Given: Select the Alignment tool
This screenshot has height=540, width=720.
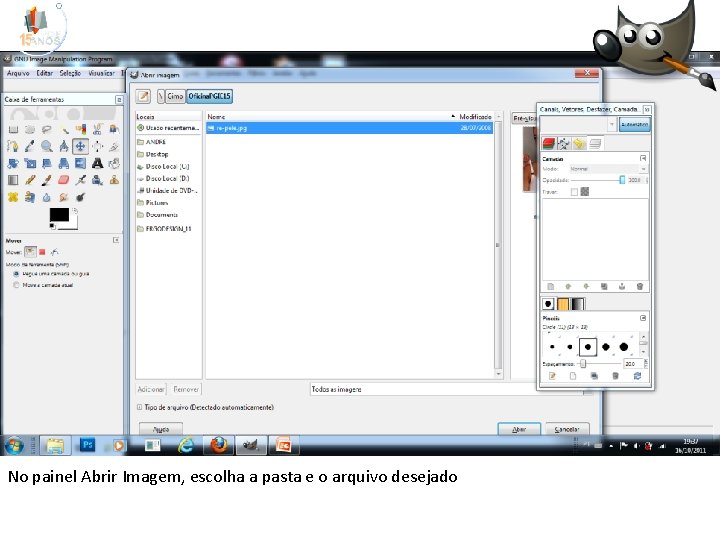Looking at the screenshot, I should click(x=97, y=146).
